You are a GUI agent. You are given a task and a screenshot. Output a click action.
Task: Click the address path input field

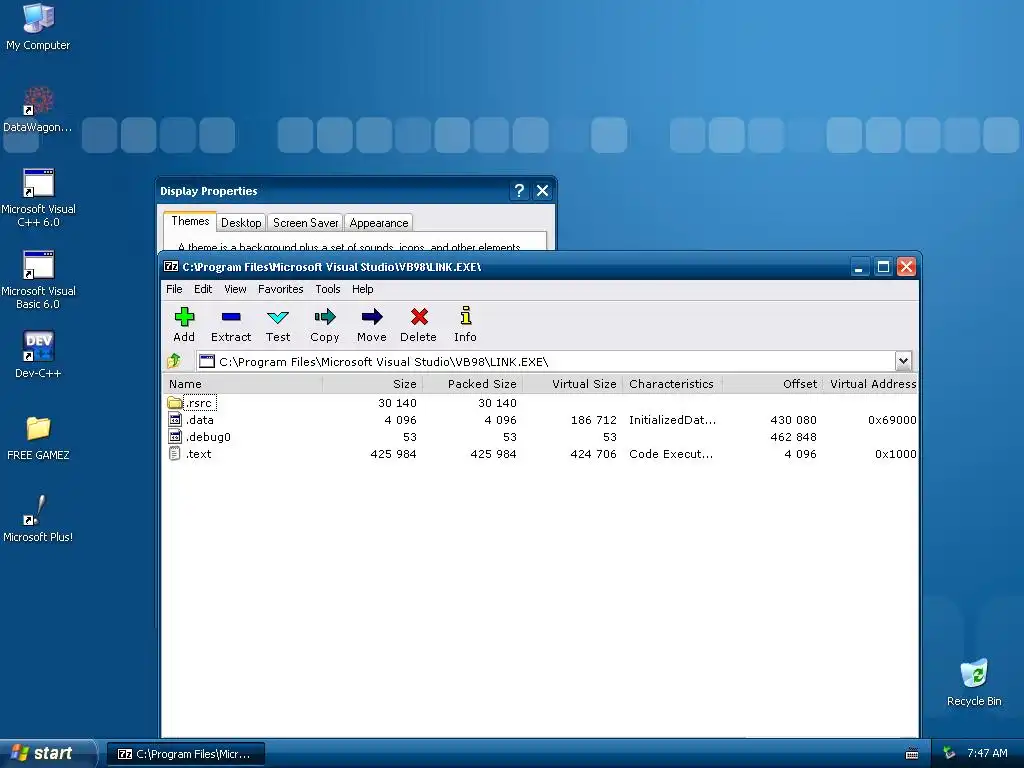coord(545,361)
